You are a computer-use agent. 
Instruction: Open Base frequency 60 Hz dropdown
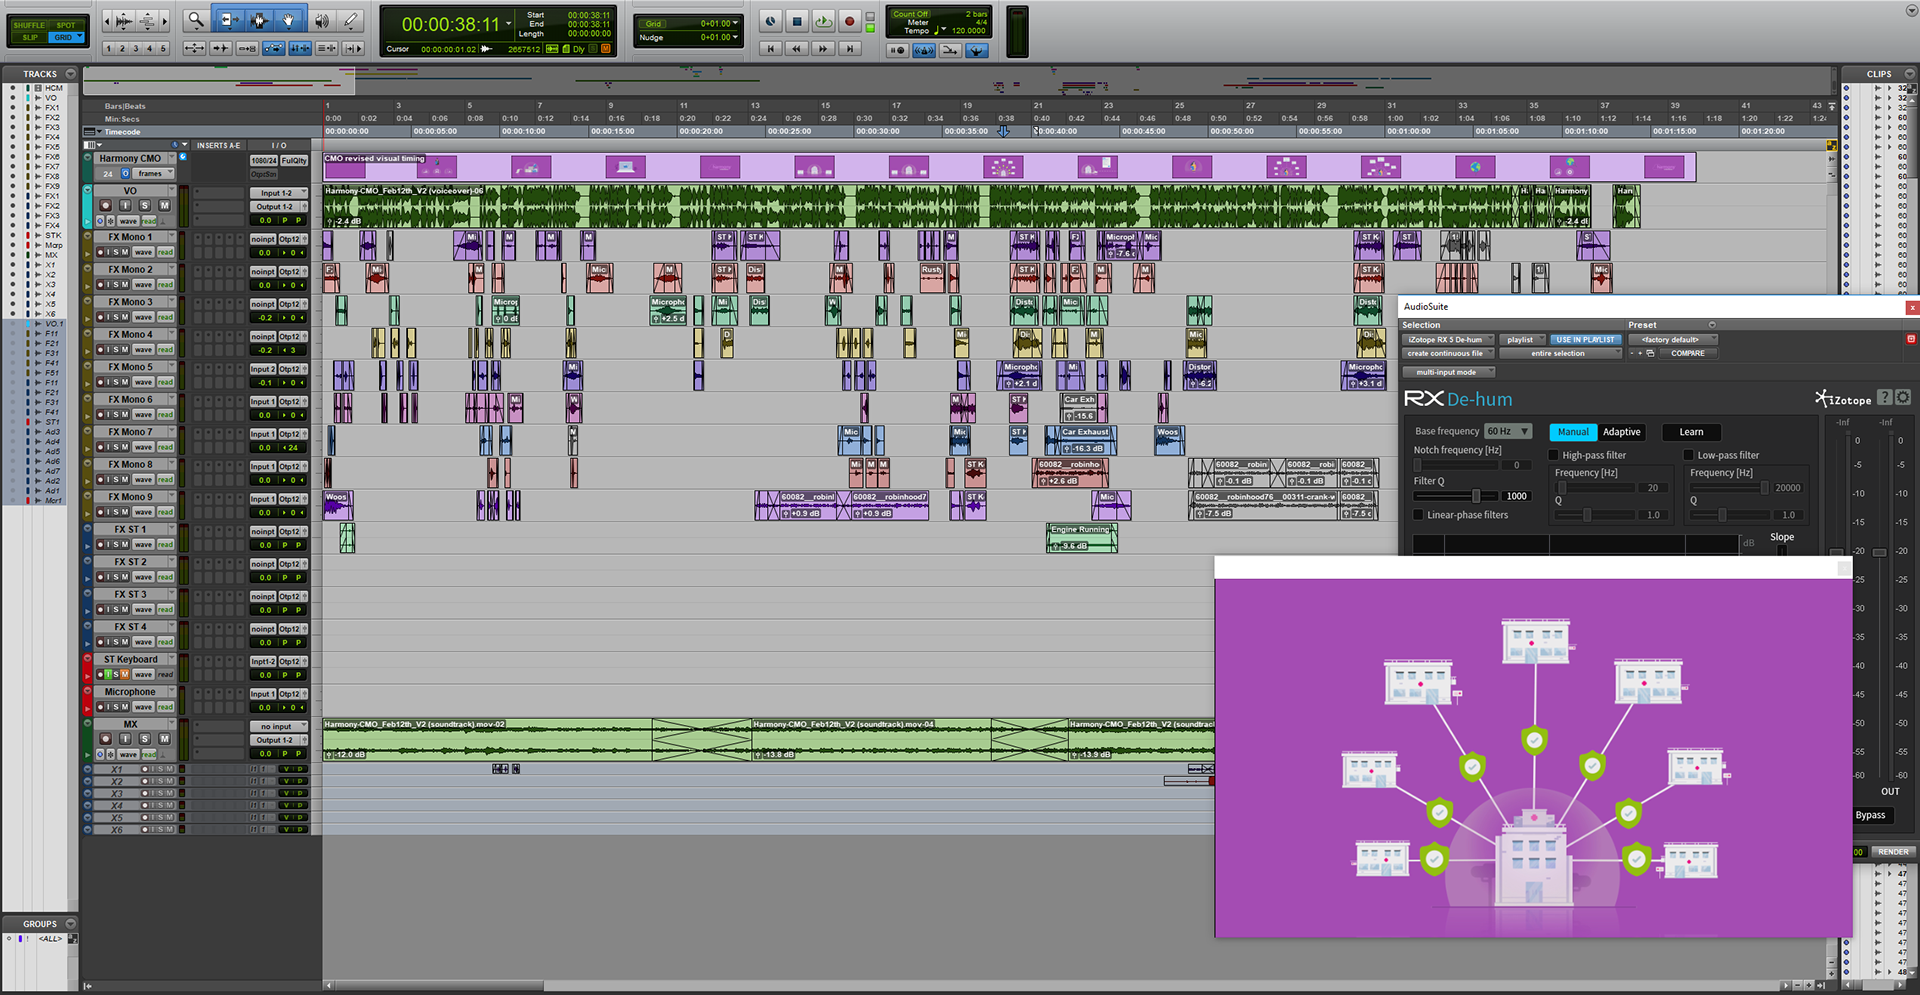[x=1507, y=431]
